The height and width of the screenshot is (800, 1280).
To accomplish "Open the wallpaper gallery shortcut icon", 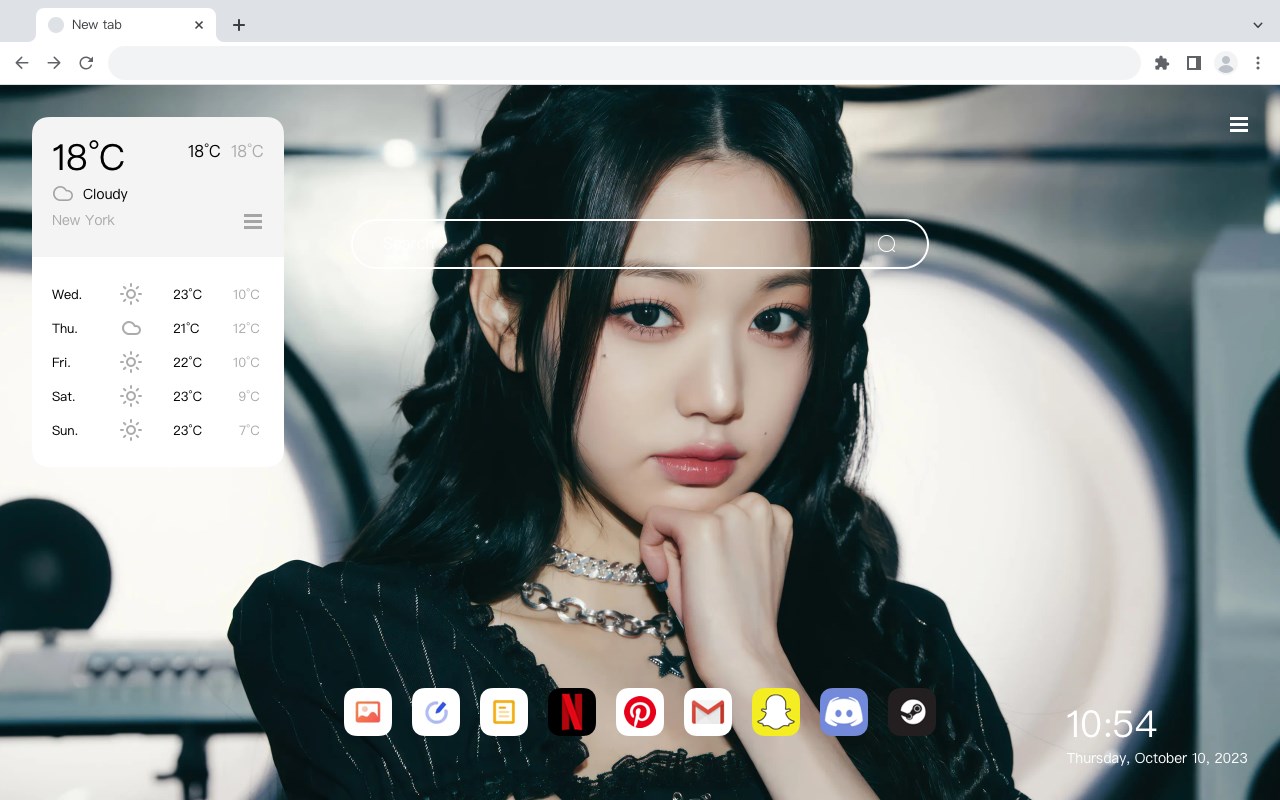I will pos(368,712).
